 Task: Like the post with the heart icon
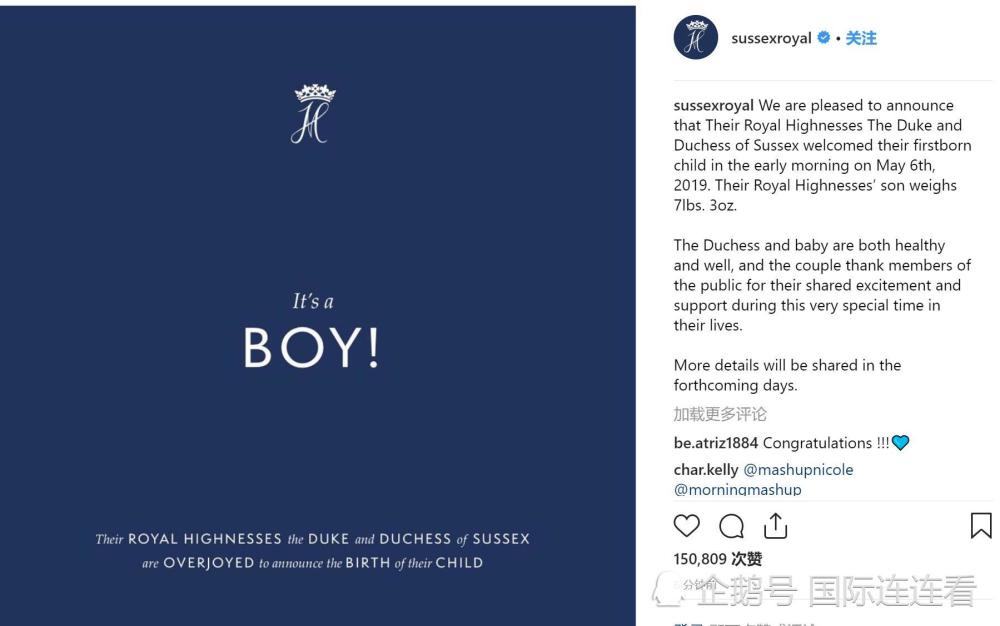686,526
